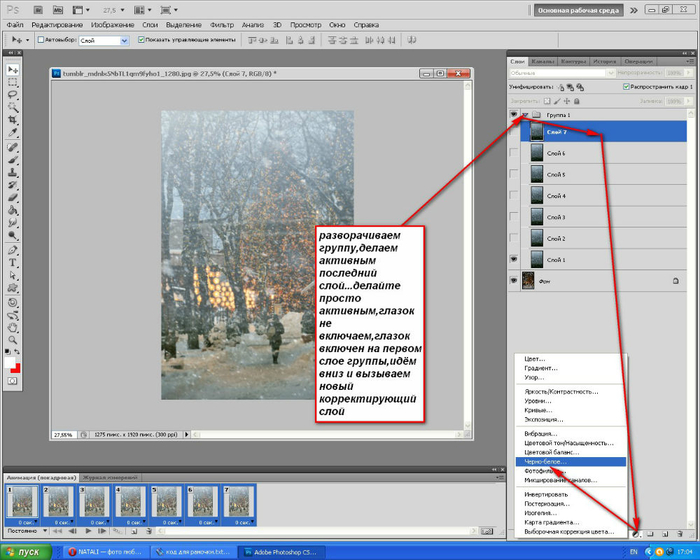The width and height of the screenshot is (700, 560).
Task: Select the Crop tool
Action: (12, 120)
